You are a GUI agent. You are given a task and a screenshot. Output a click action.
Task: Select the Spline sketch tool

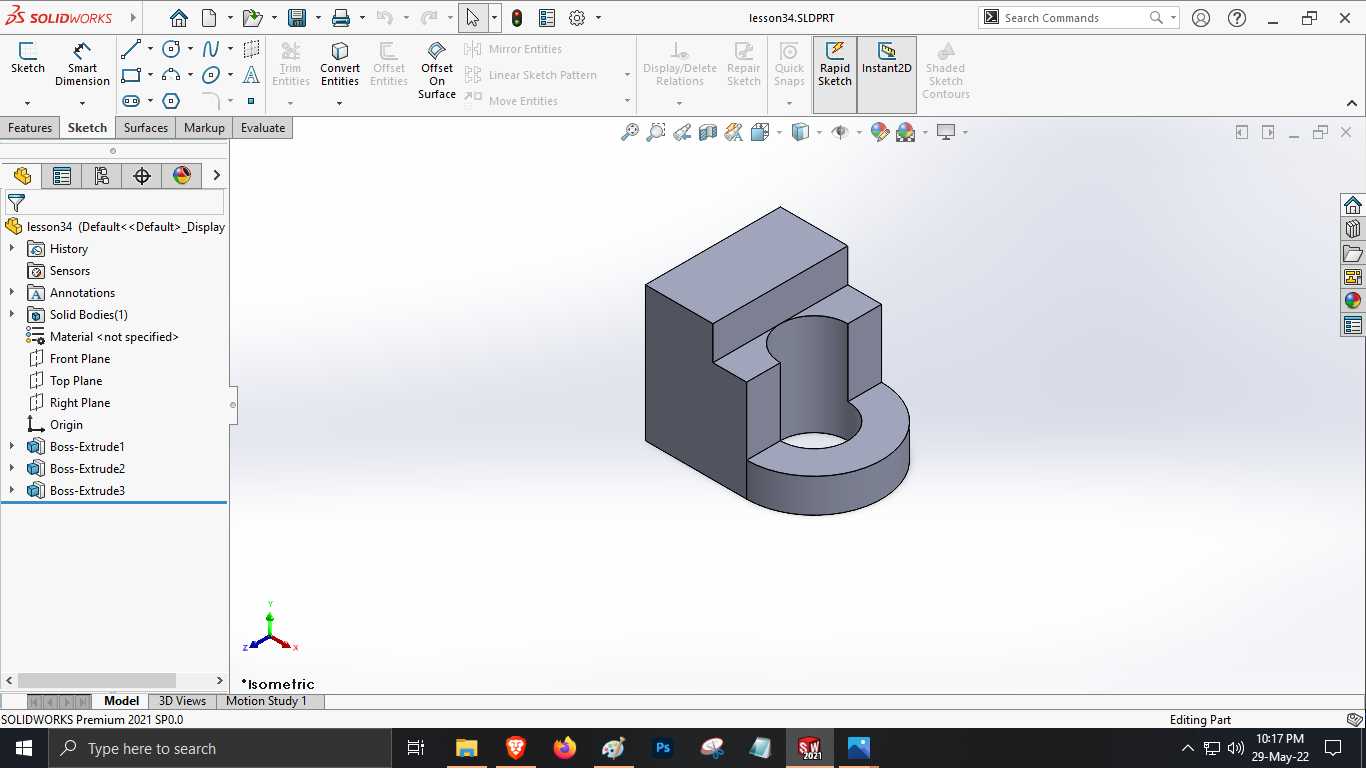tap(211, 49)
